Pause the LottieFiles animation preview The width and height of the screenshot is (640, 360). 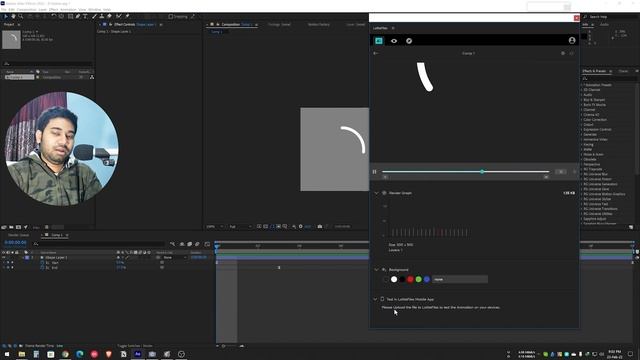(374, 172)
